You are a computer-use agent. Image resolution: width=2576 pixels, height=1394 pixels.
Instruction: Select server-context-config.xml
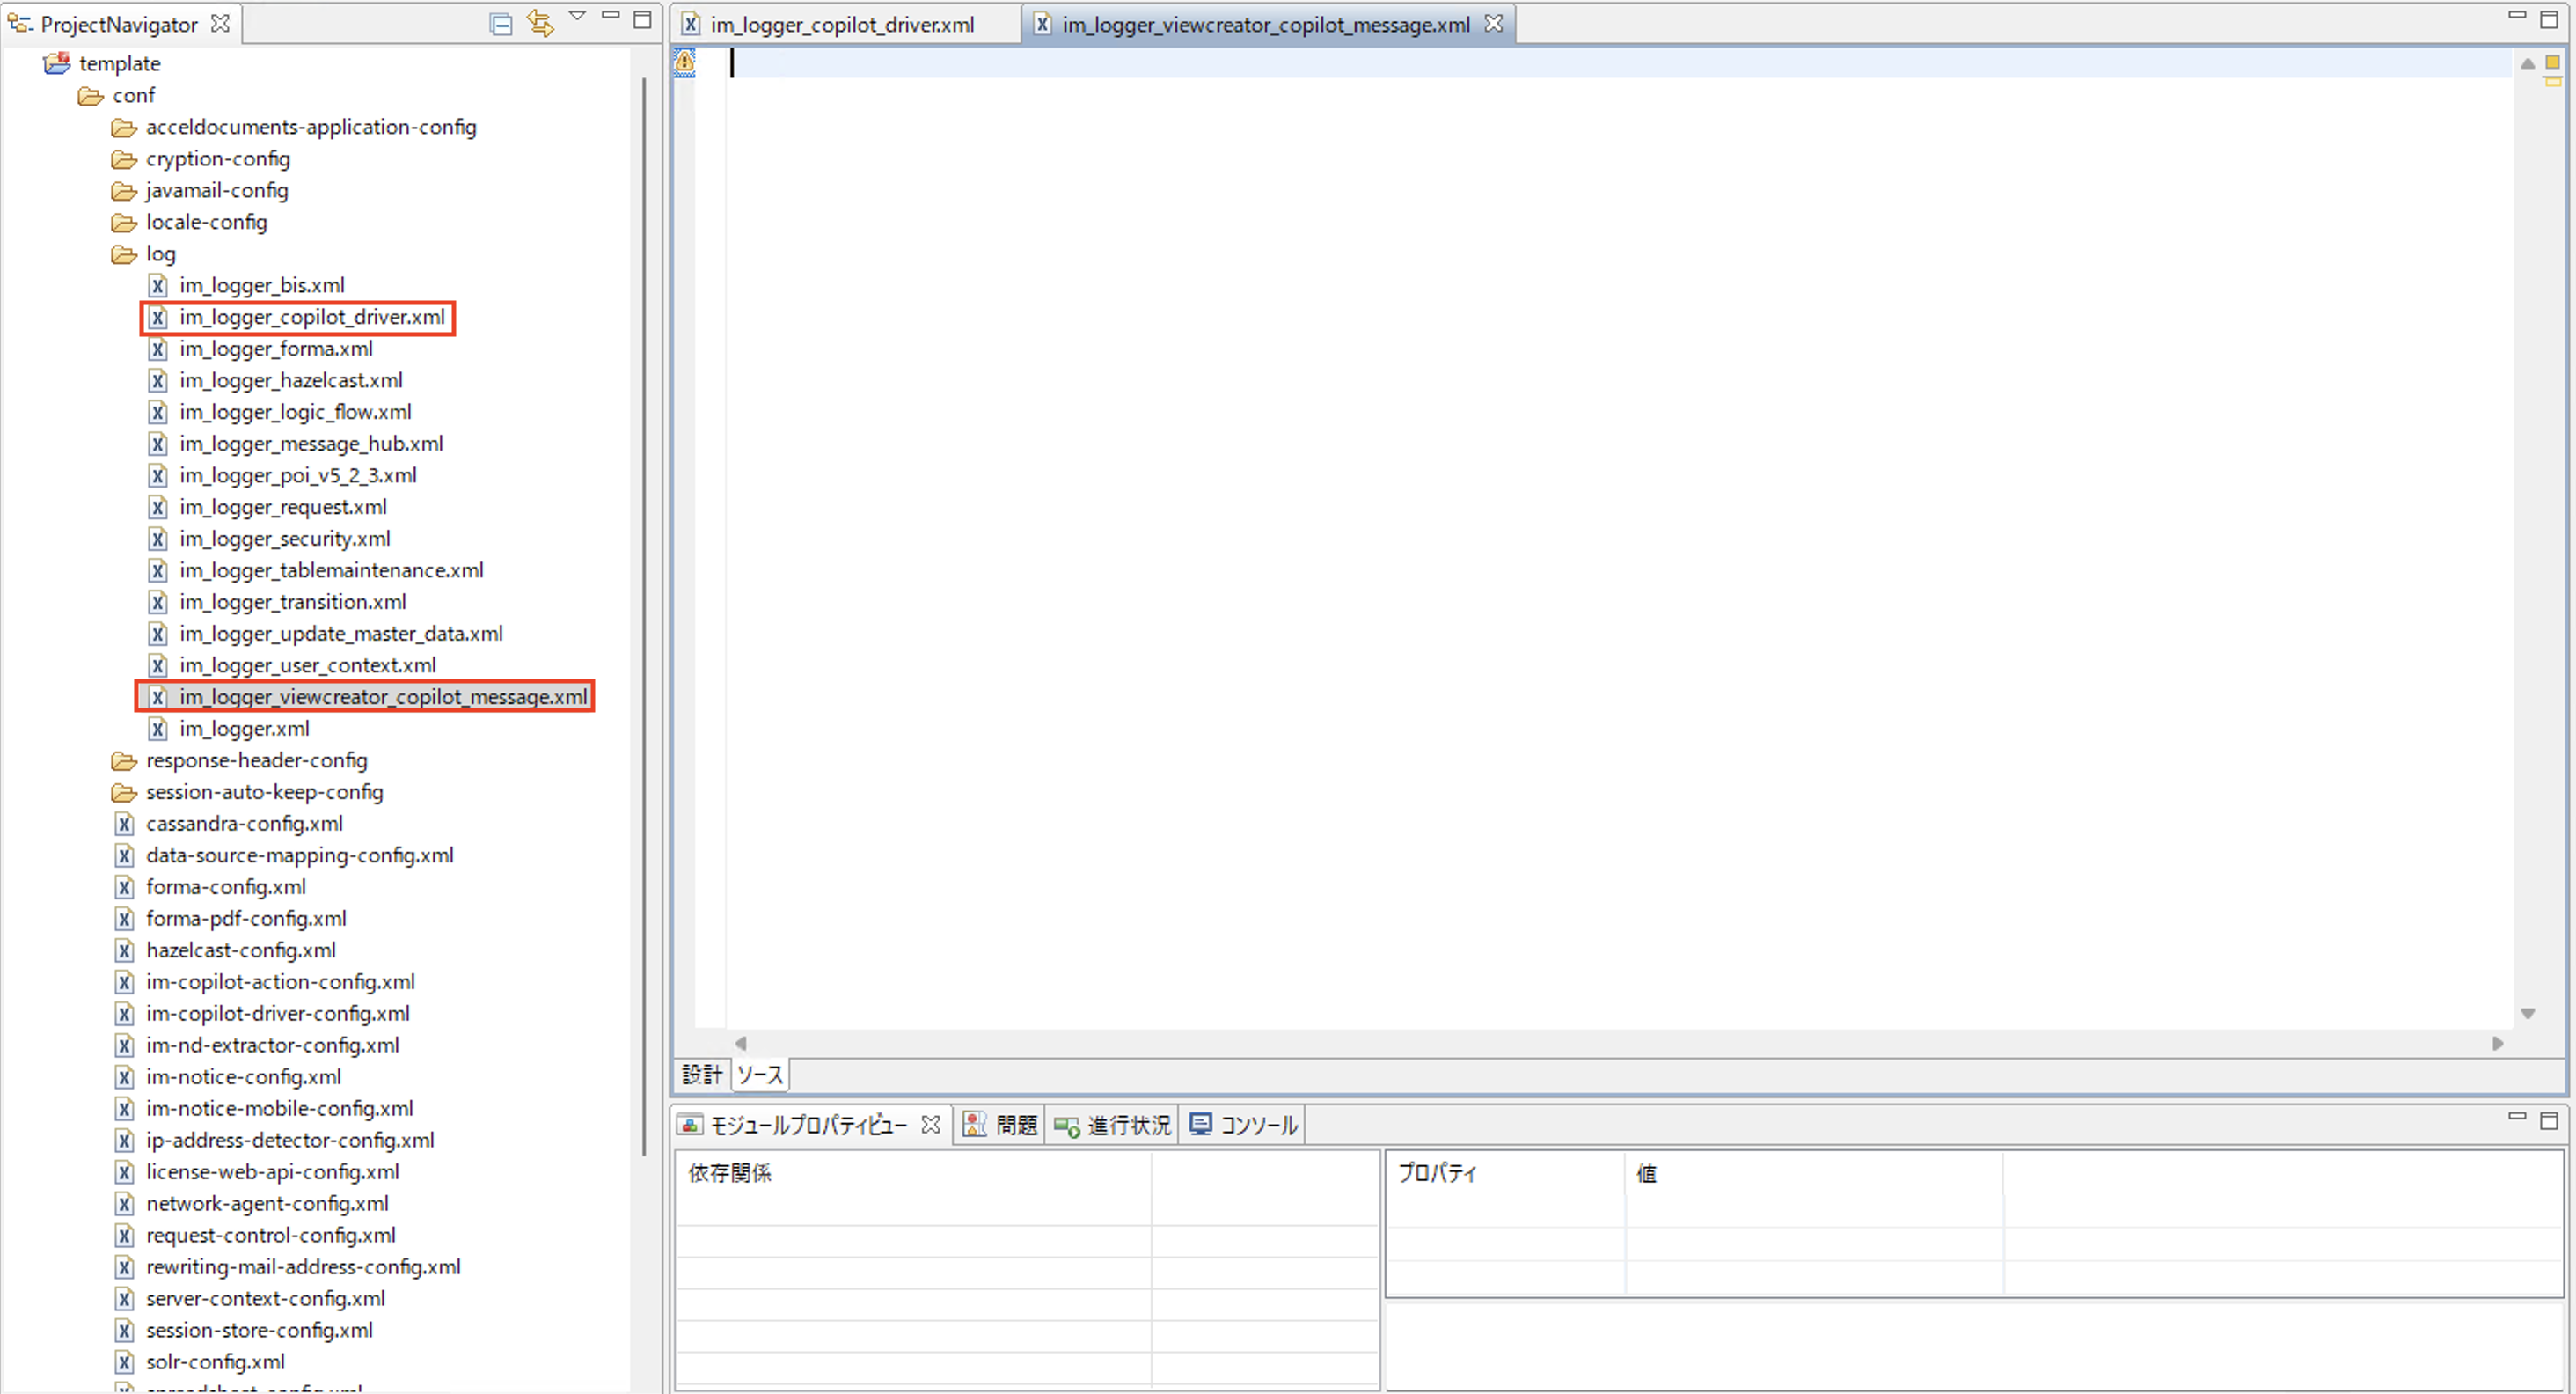(x=265, y=1299)
